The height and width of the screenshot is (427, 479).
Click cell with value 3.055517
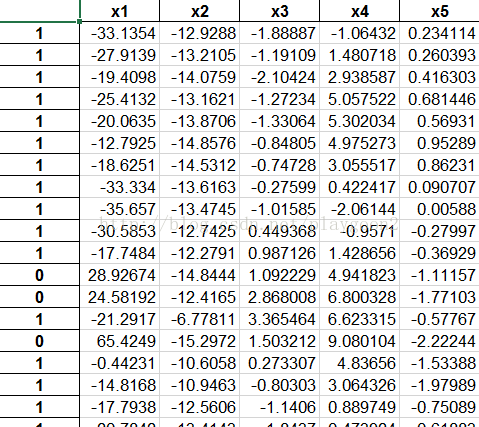click(x=360, y=165)
